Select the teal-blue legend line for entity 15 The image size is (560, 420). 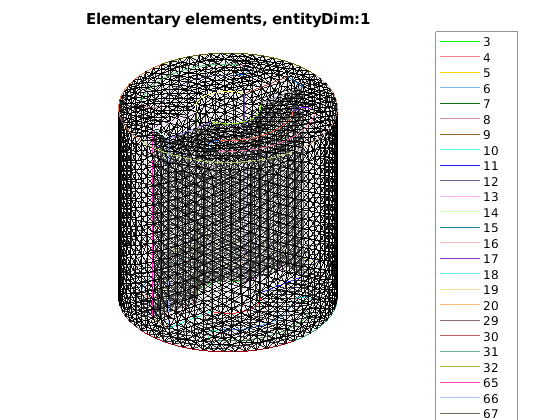[460, 228]
